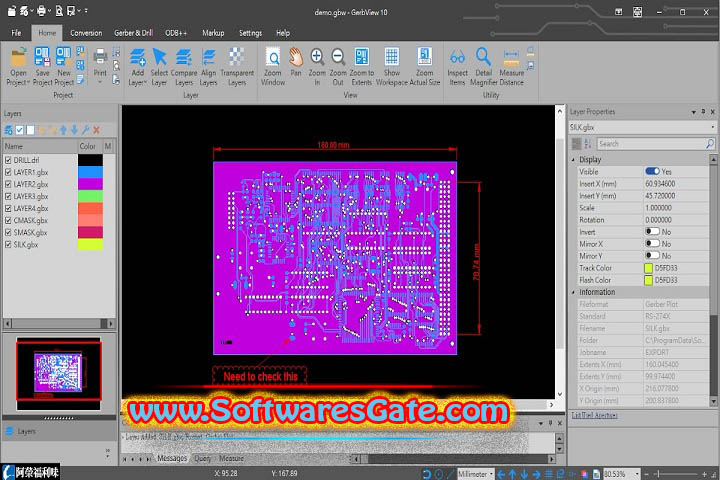Open the ODB++ ribbon tab

click(176, 33)
